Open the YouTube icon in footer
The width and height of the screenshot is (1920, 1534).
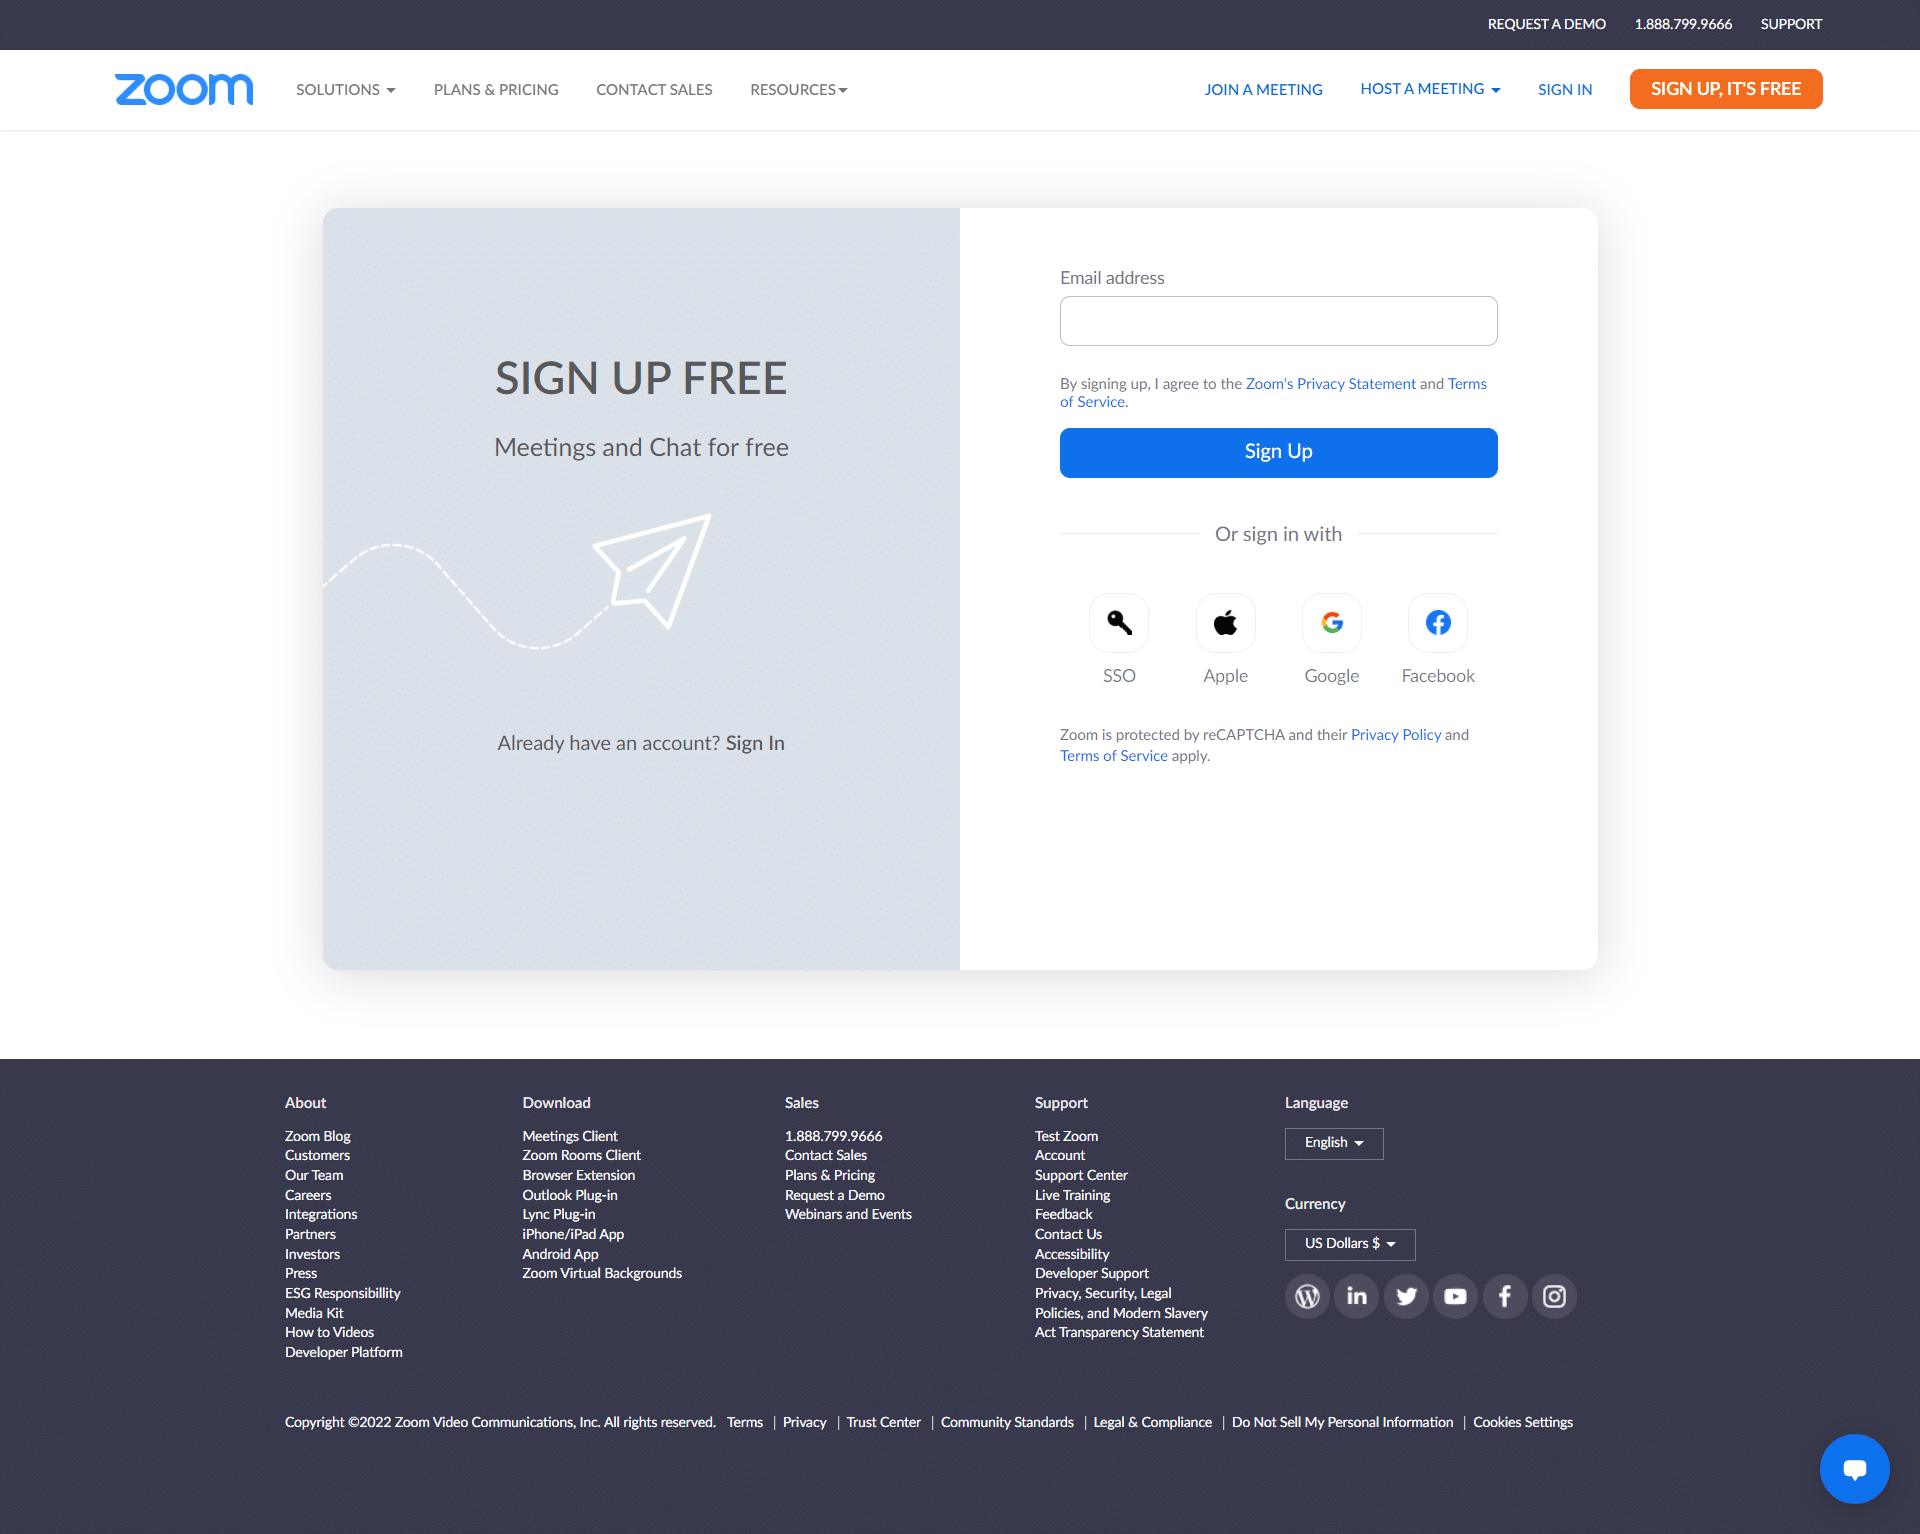pos(1455,1296)
